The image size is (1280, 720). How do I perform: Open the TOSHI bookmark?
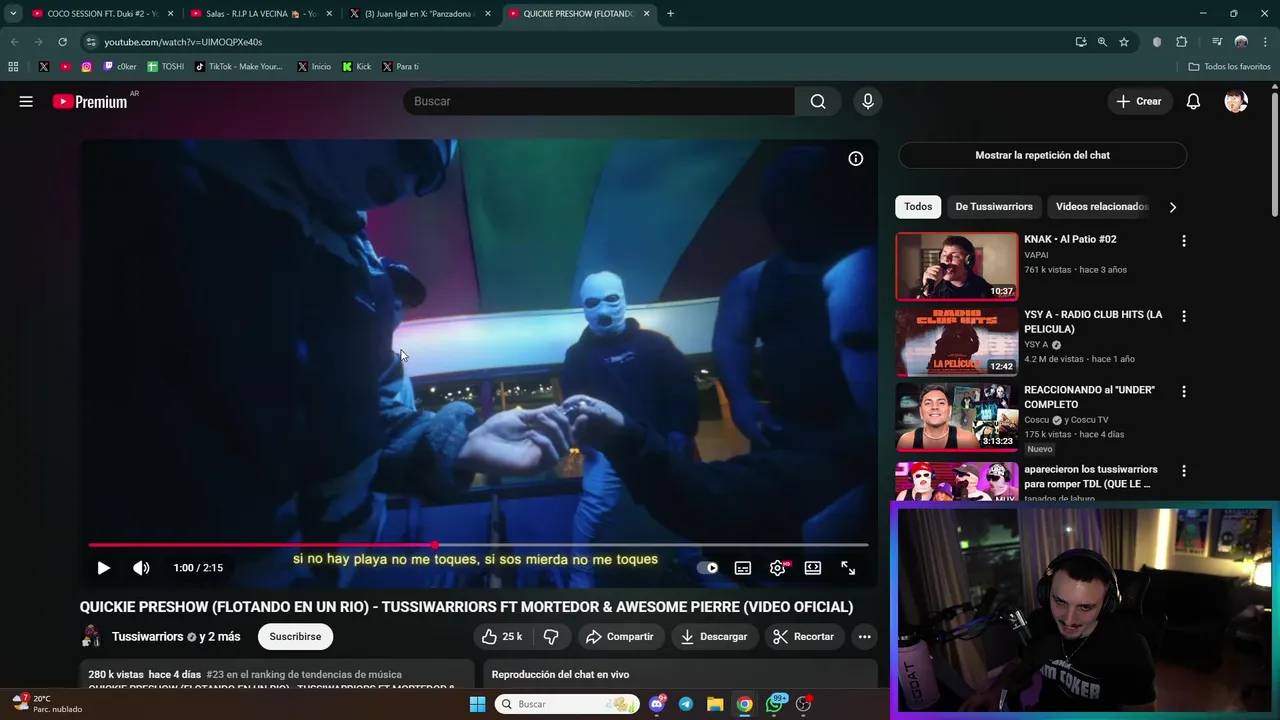pos(166,67)
